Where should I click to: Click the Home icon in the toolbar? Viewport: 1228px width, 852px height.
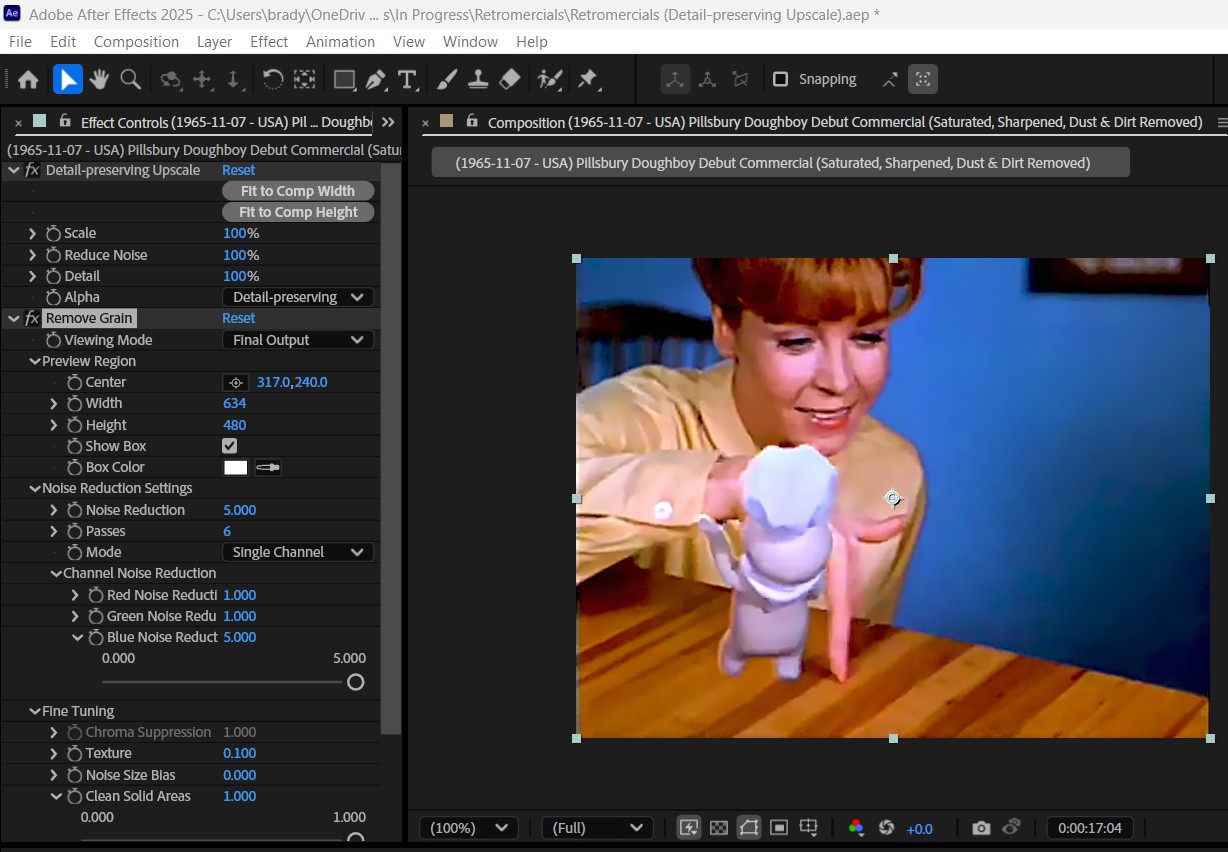(x=28, y=79)
